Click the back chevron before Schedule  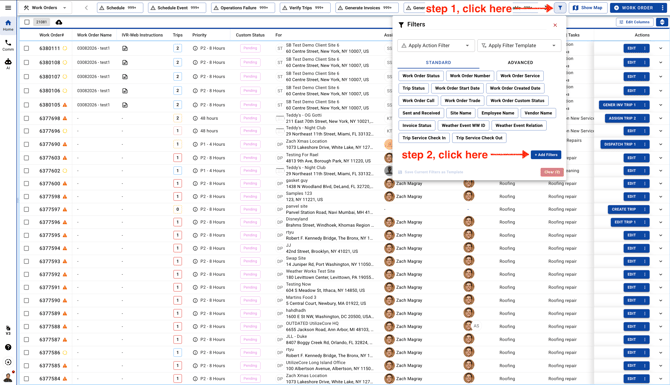click(86, 8)
